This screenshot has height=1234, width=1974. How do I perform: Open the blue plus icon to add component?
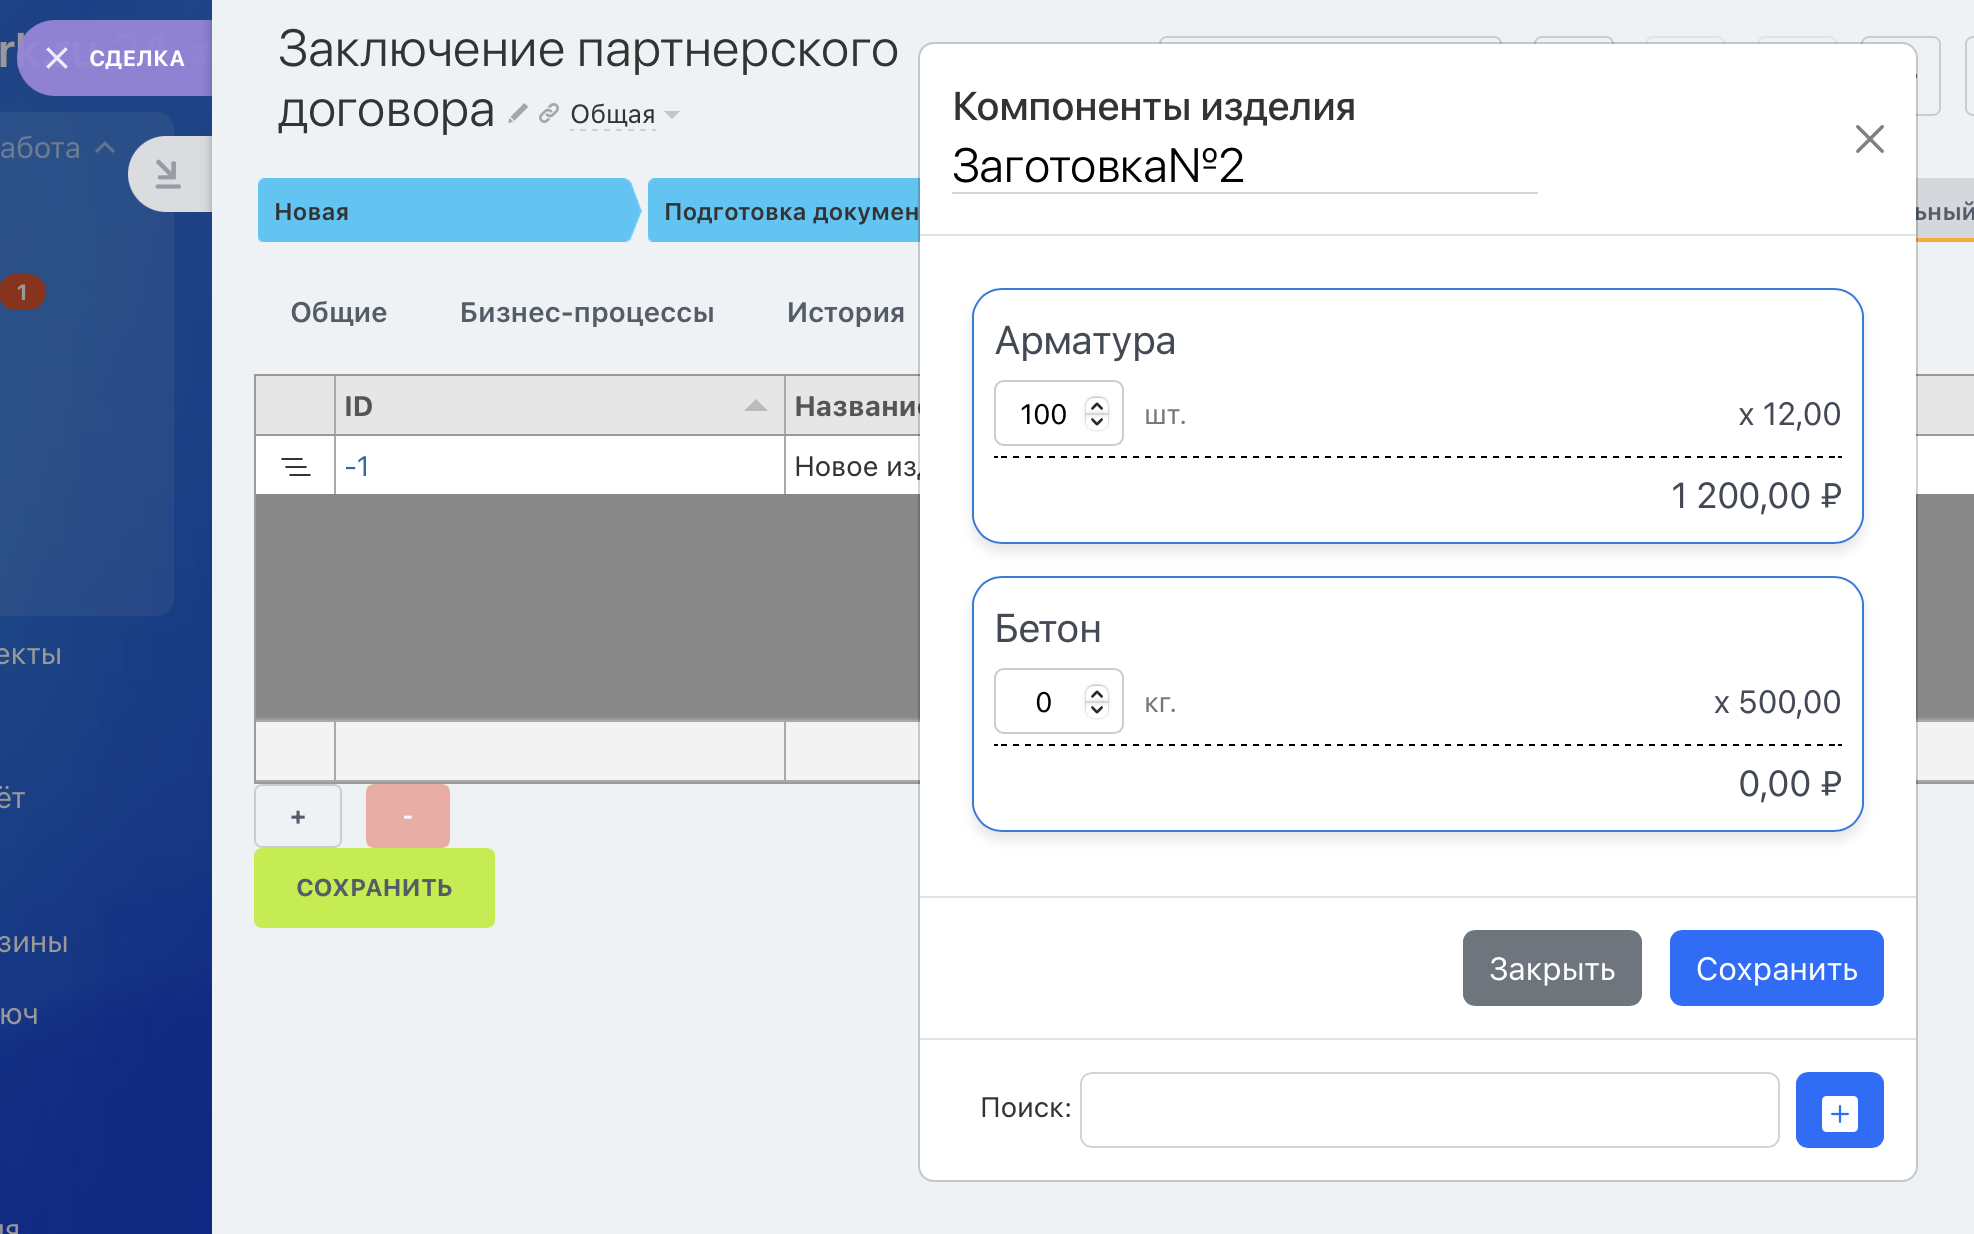(x=1839, y=1110)
